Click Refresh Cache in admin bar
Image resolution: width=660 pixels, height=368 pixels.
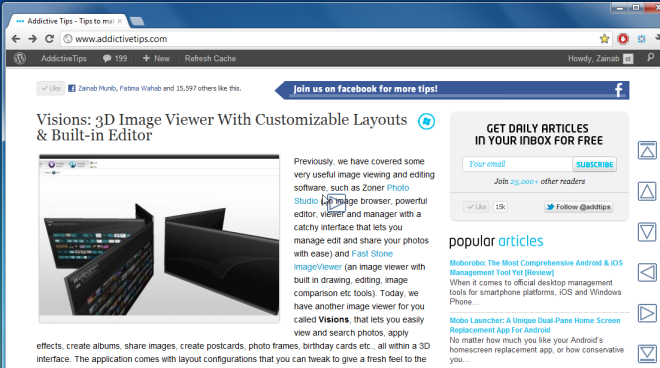point(210,59)
